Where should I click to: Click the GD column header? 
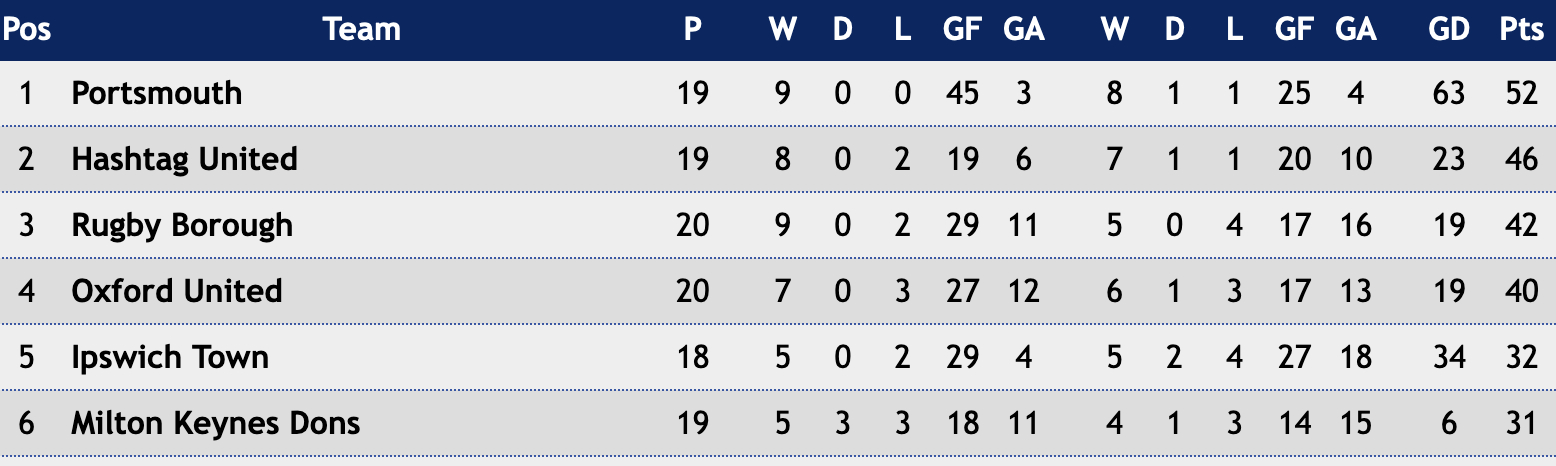pyautogui.click(x=1448, y=30)
